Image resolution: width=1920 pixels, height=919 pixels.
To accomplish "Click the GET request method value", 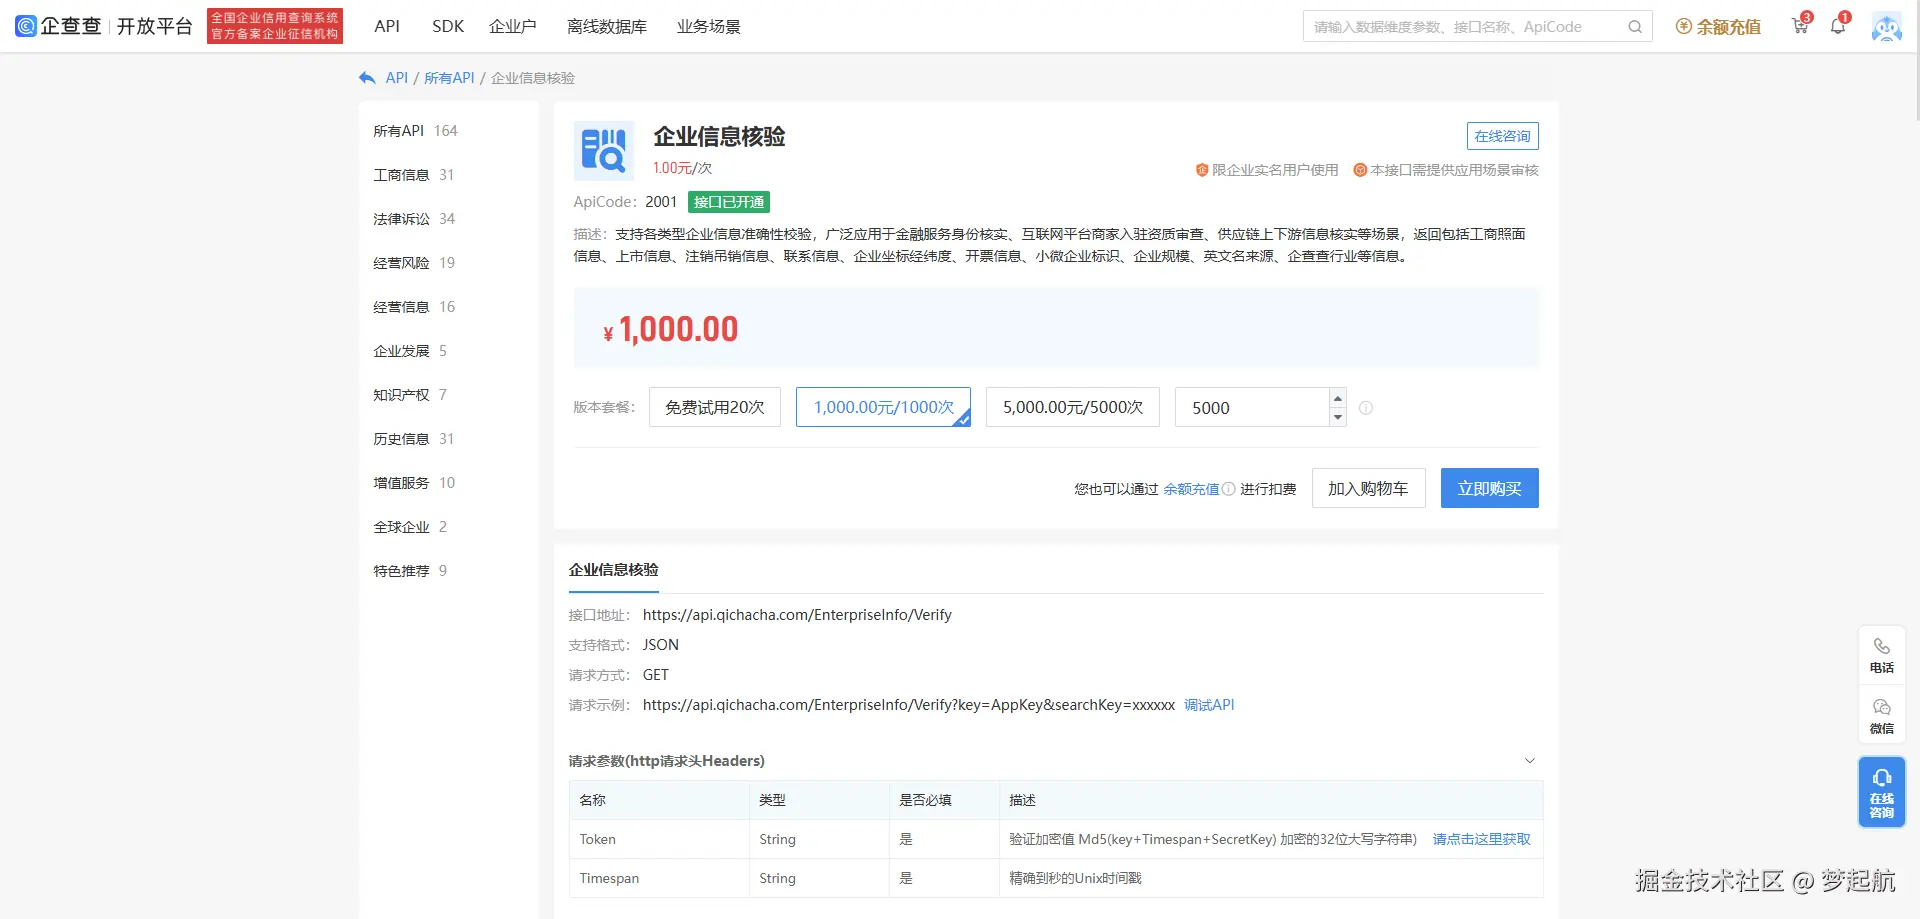I will (x=656, y=675).
